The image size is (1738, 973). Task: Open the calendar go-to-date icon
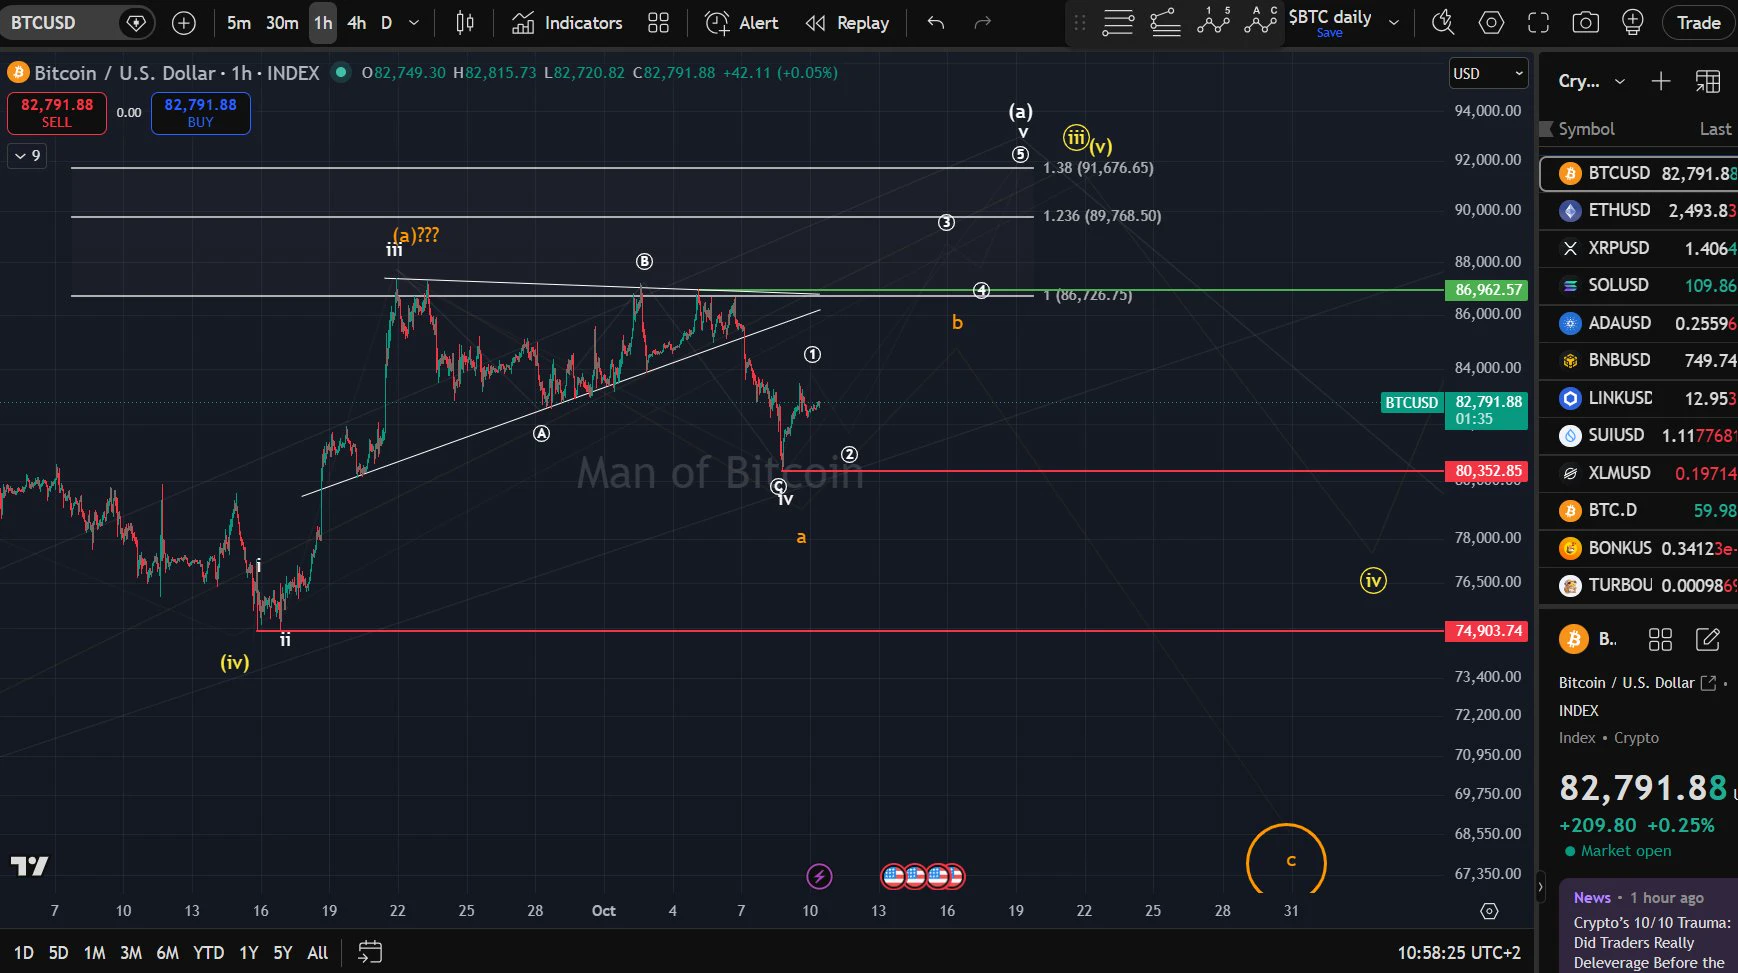(x=370, y=952)
